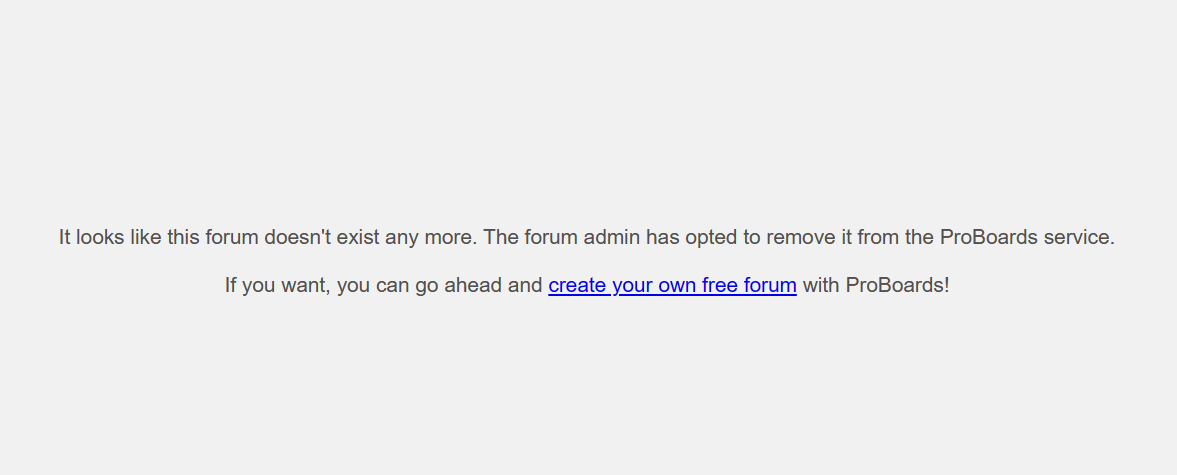Viewport: 1177px width, 475px height.
Task: Click the phrase "you can go ahead and"
Action: point(439,285)
